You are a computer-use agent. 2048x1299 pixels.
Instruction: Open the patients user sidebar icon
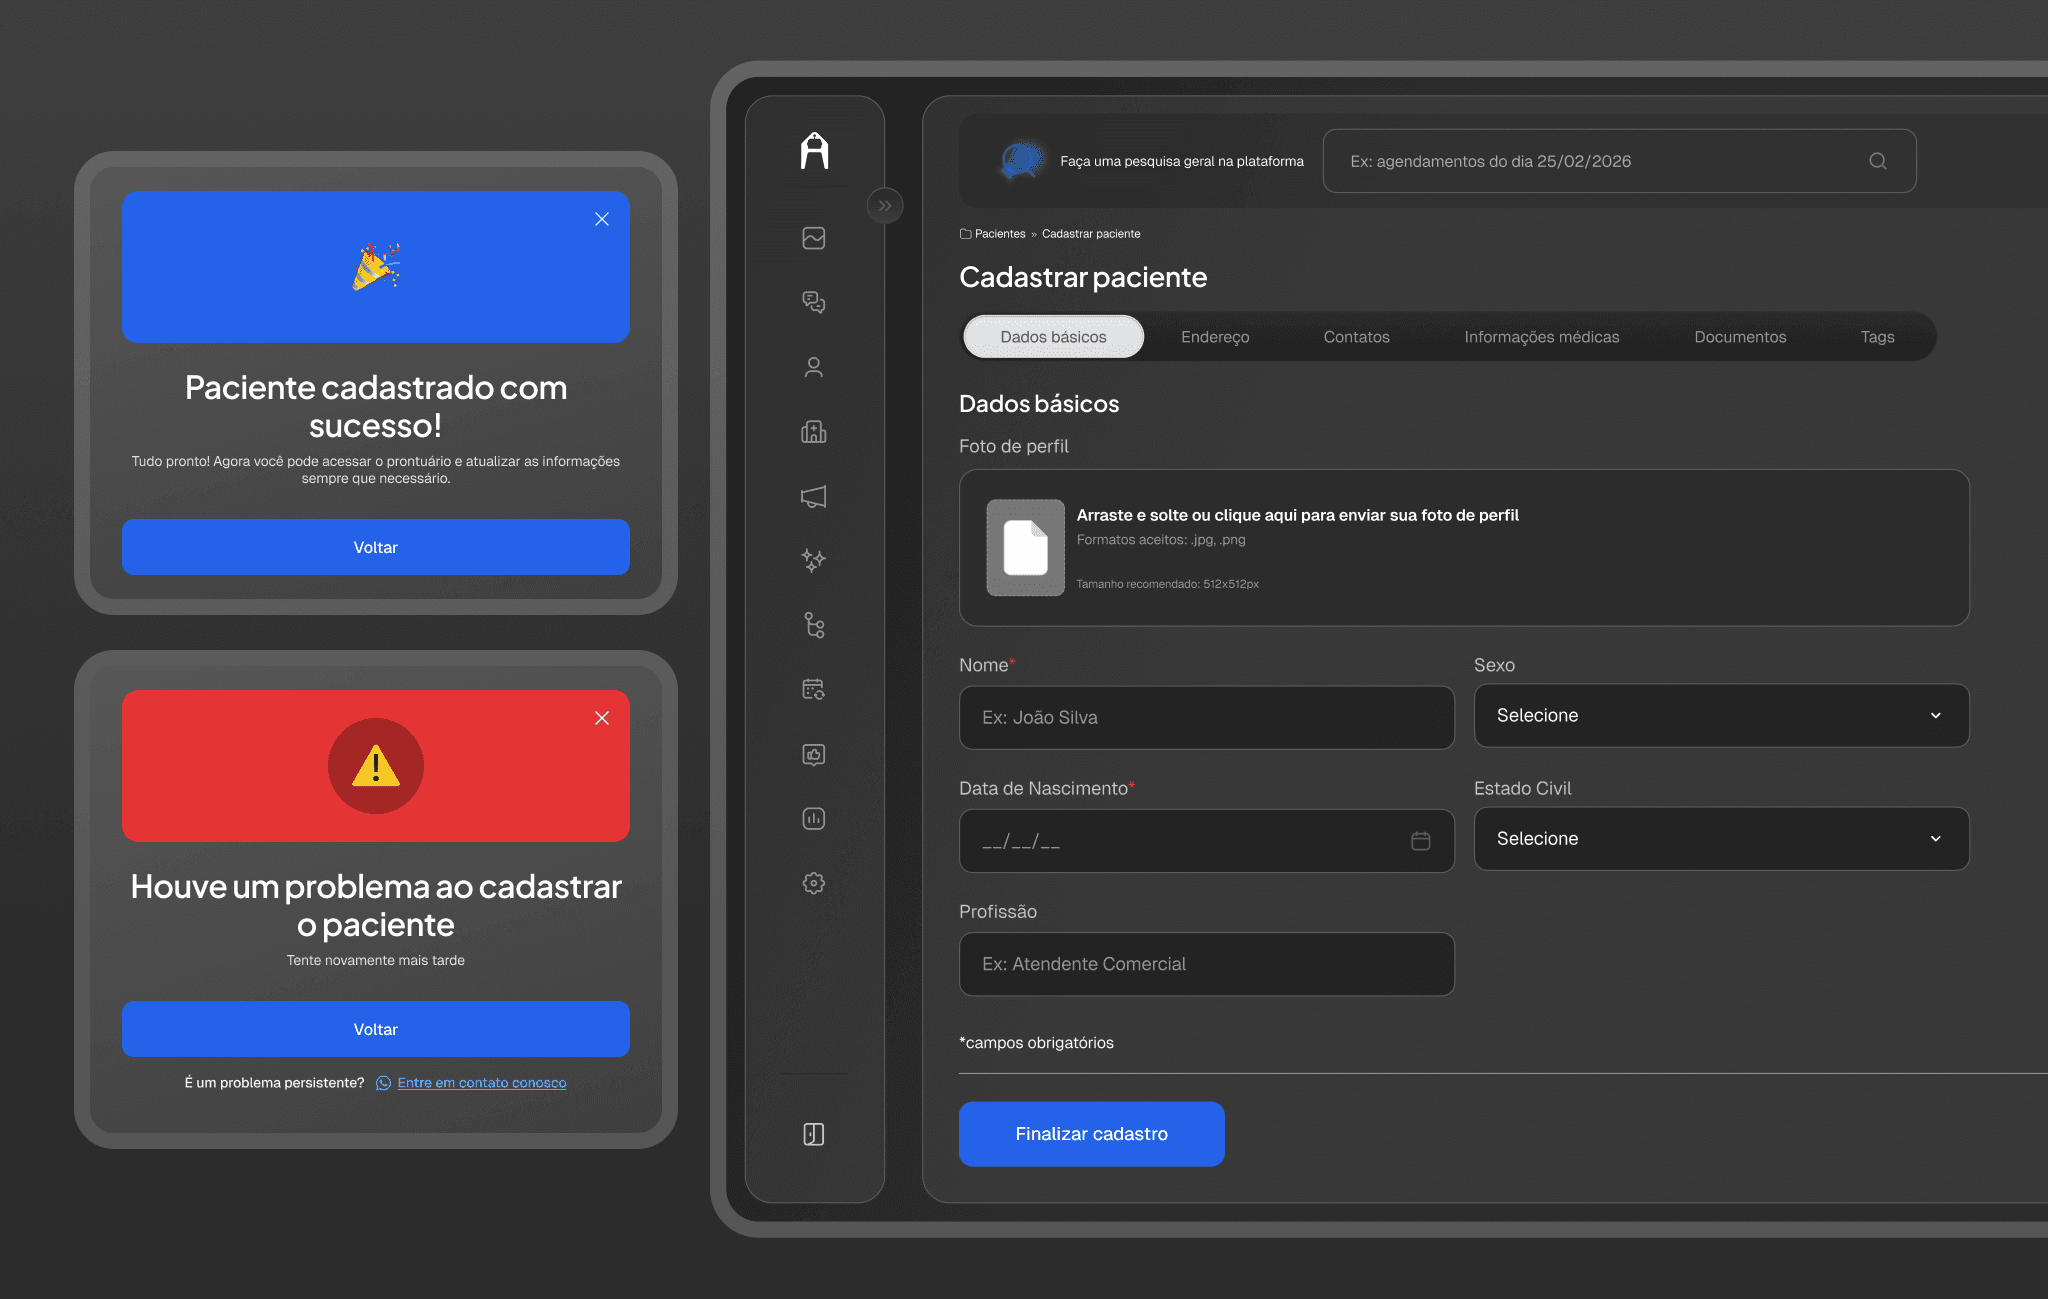(814, 367)
